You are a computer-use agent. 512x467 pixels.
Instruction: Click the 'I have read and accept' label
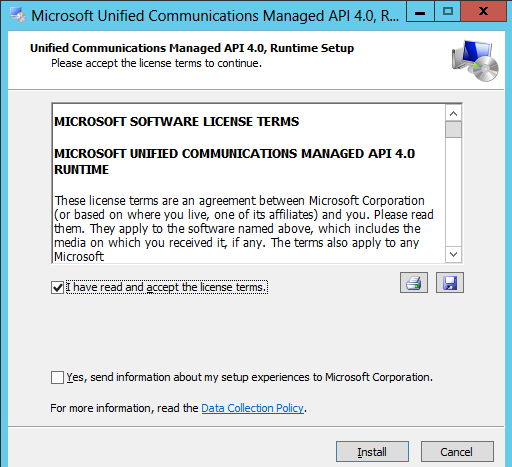pos(166,287)
